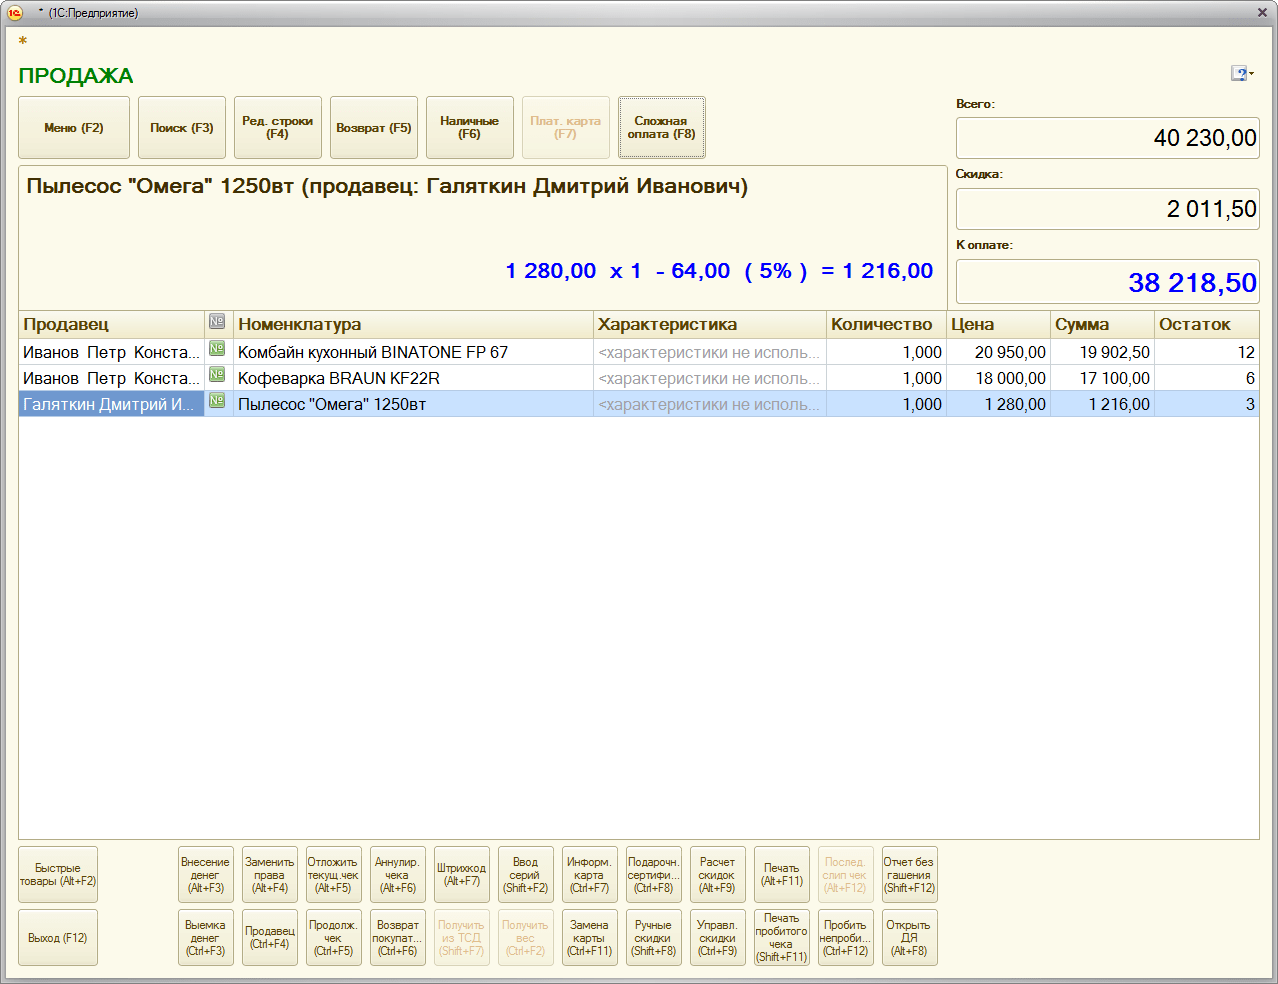Image resolution: width=1278 pixels, height=984 pixels.
Task: Select the Кофеварка BRAUN KF22R row
Action: point(412,378)
